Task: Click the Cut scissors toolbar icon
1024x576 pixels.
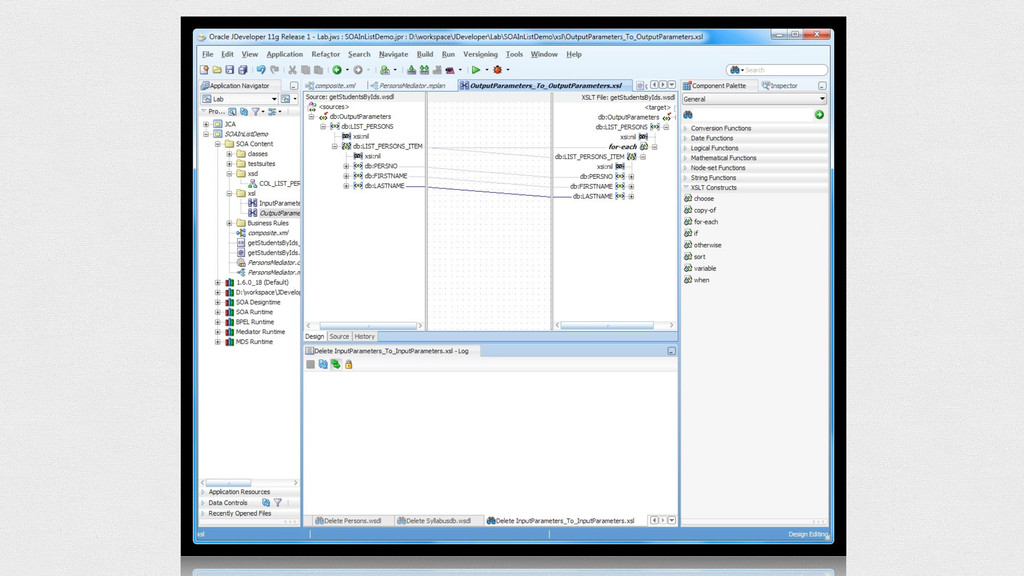Action: coord(293,70)
